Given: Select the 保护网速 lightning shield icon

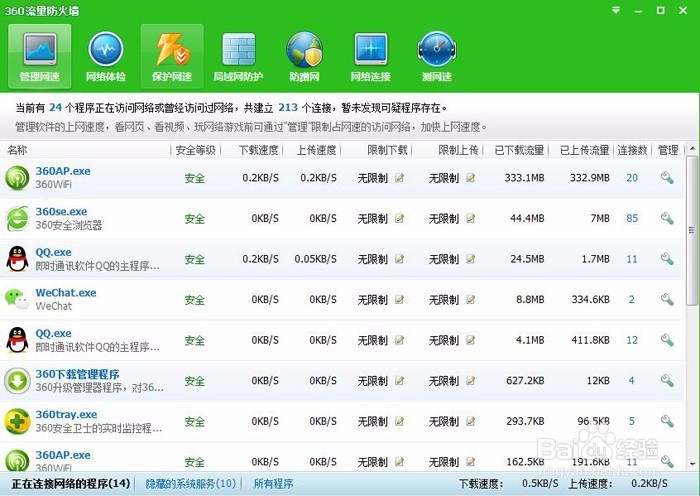Looking at the screenshot, I should click(172, 56).
